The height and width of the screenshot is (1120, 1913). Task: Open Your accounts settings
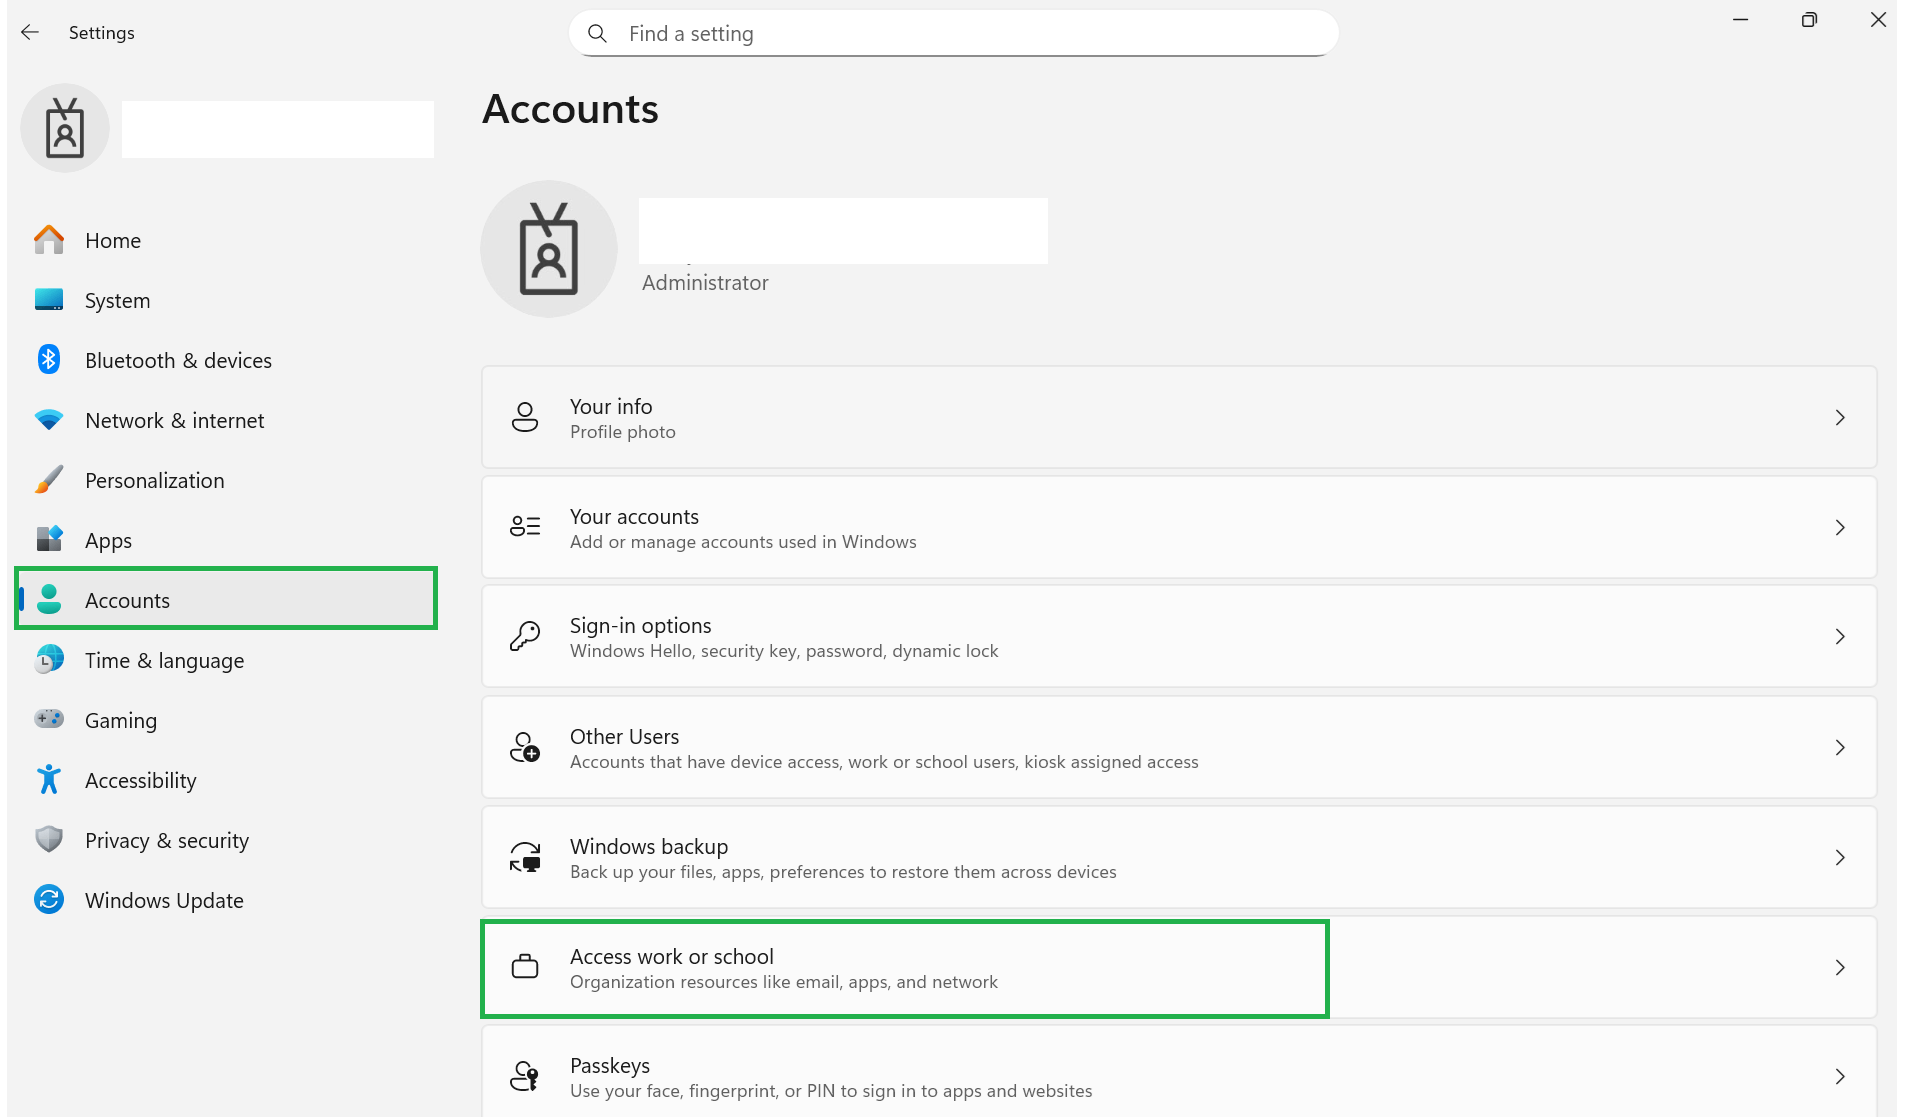[1179, 527]
